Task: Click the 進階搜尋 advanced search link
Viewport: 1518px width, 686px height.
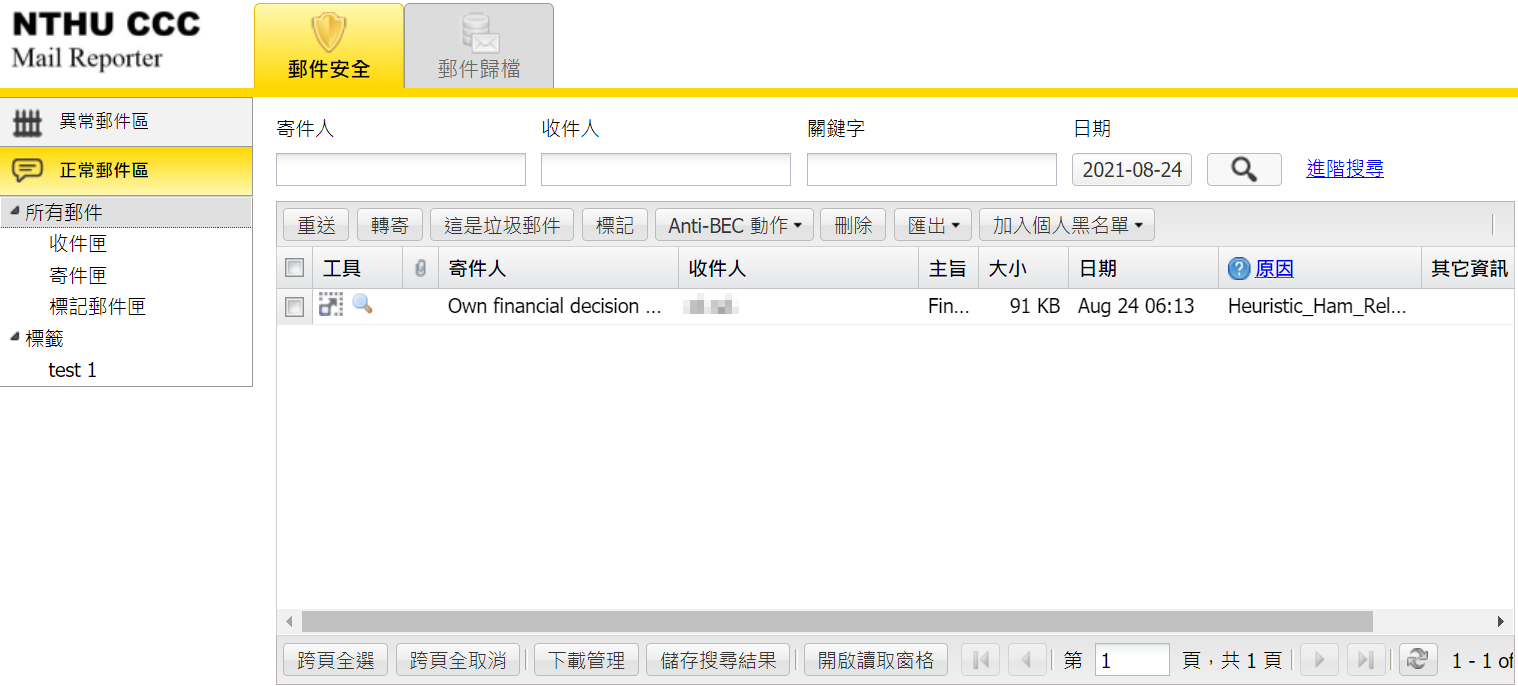Action: [x=1344, y=169]
